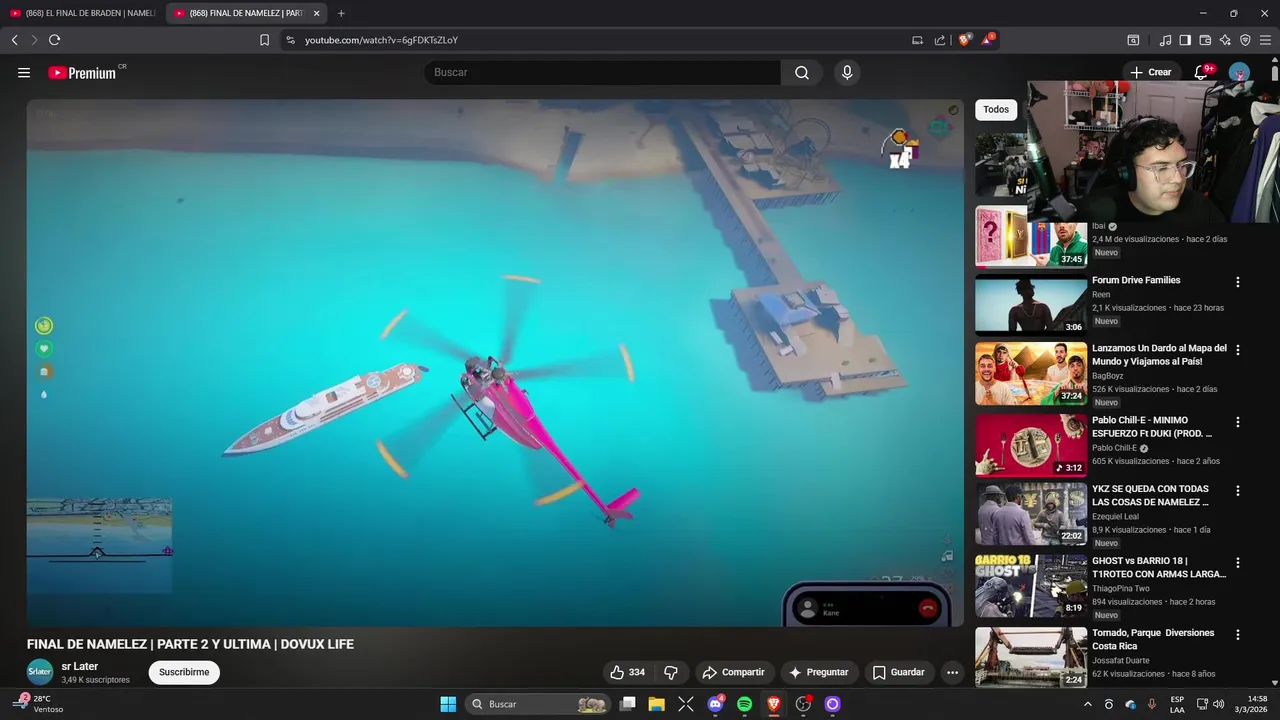This screenshot has width=1280, height=720.
Task: Open Leo AI sparkle icon
Action: pos(1225,40)
